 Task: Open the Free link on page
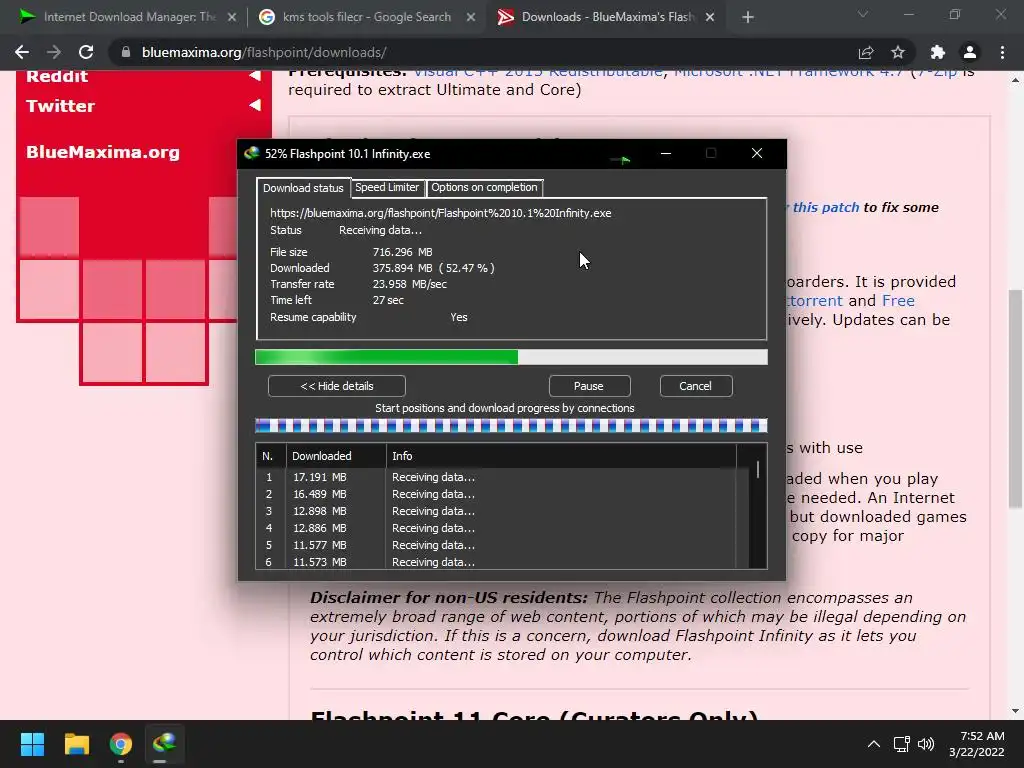click(x=898, y=300)
